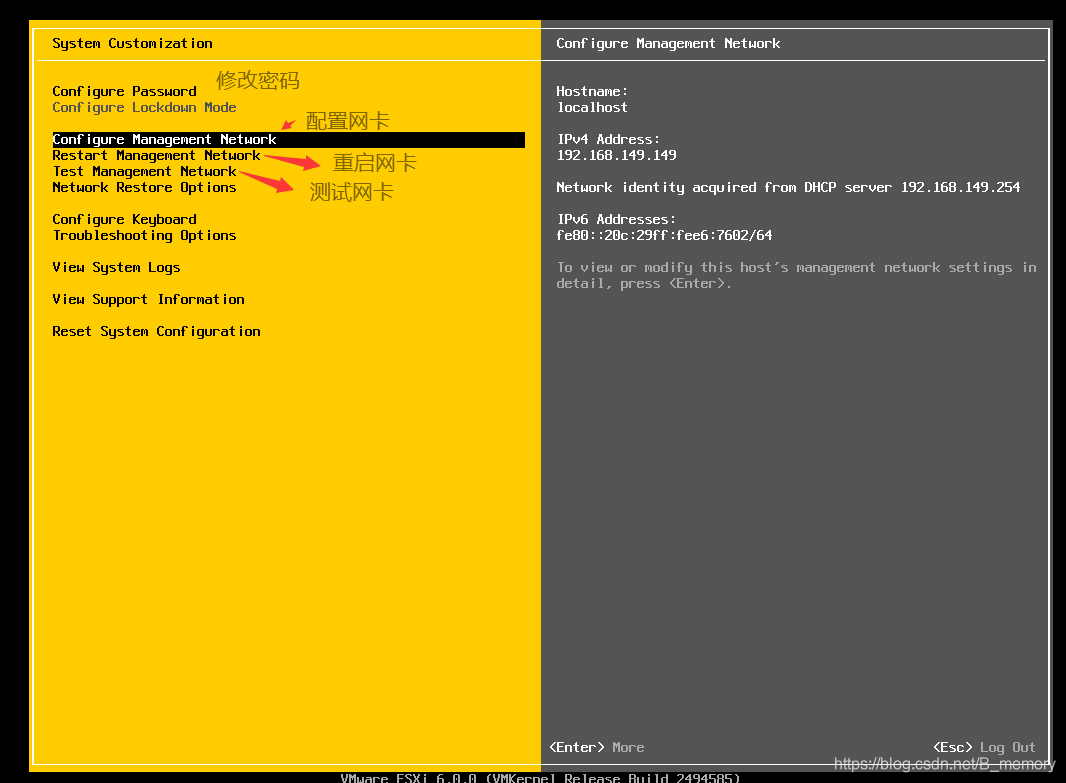Click the <Enter> More hint

[597, 747]
